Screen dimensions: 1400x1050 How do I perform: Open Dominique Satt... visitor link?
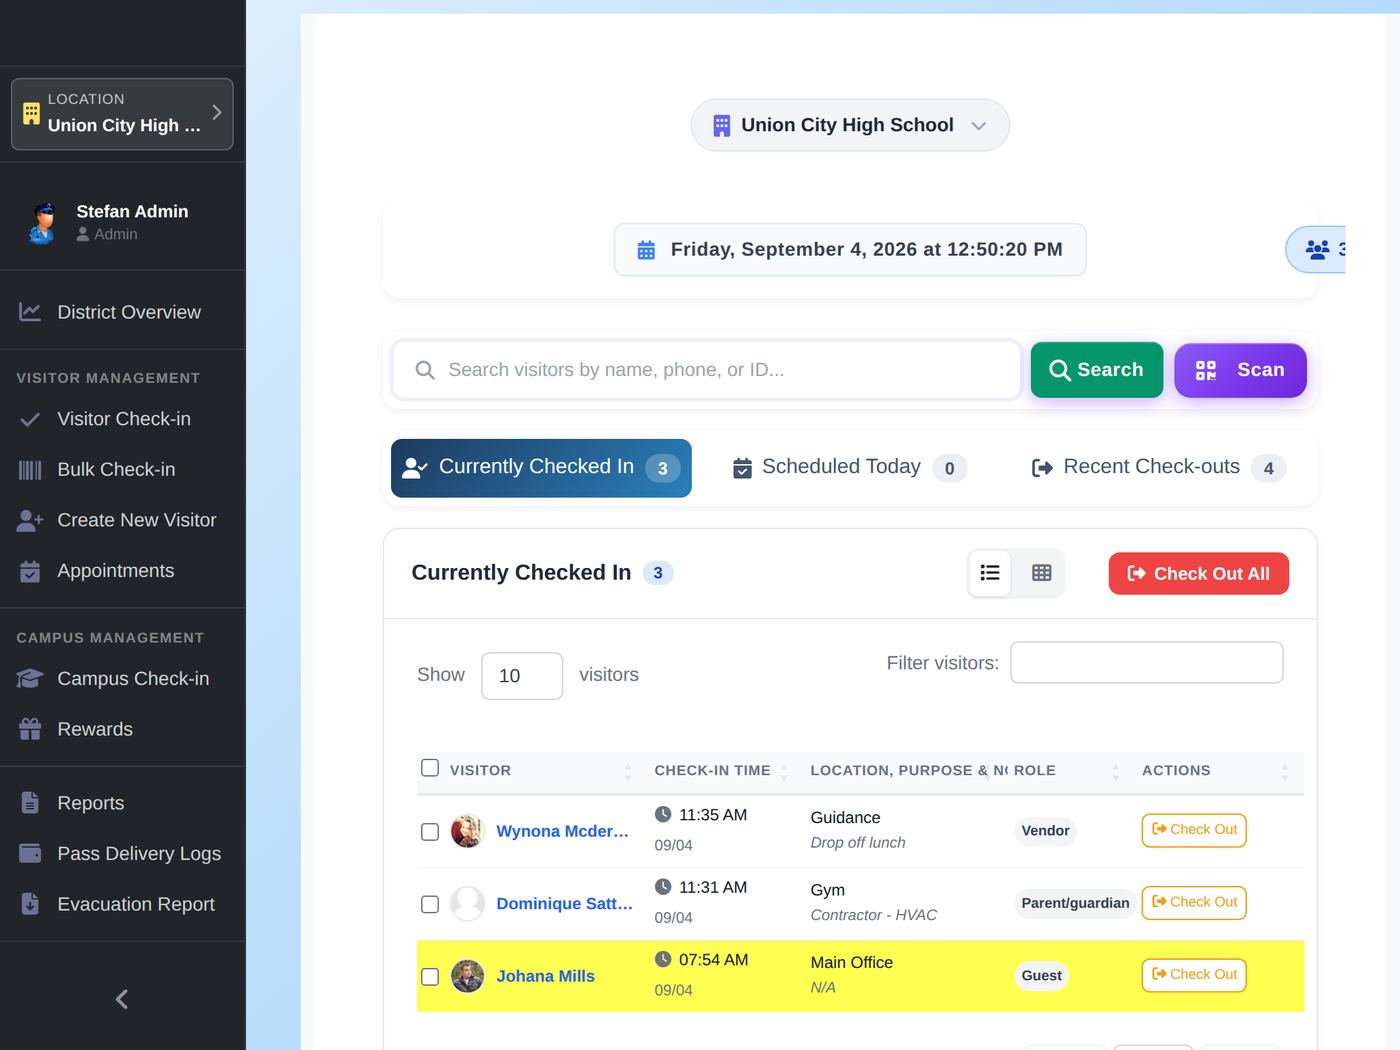564,904
